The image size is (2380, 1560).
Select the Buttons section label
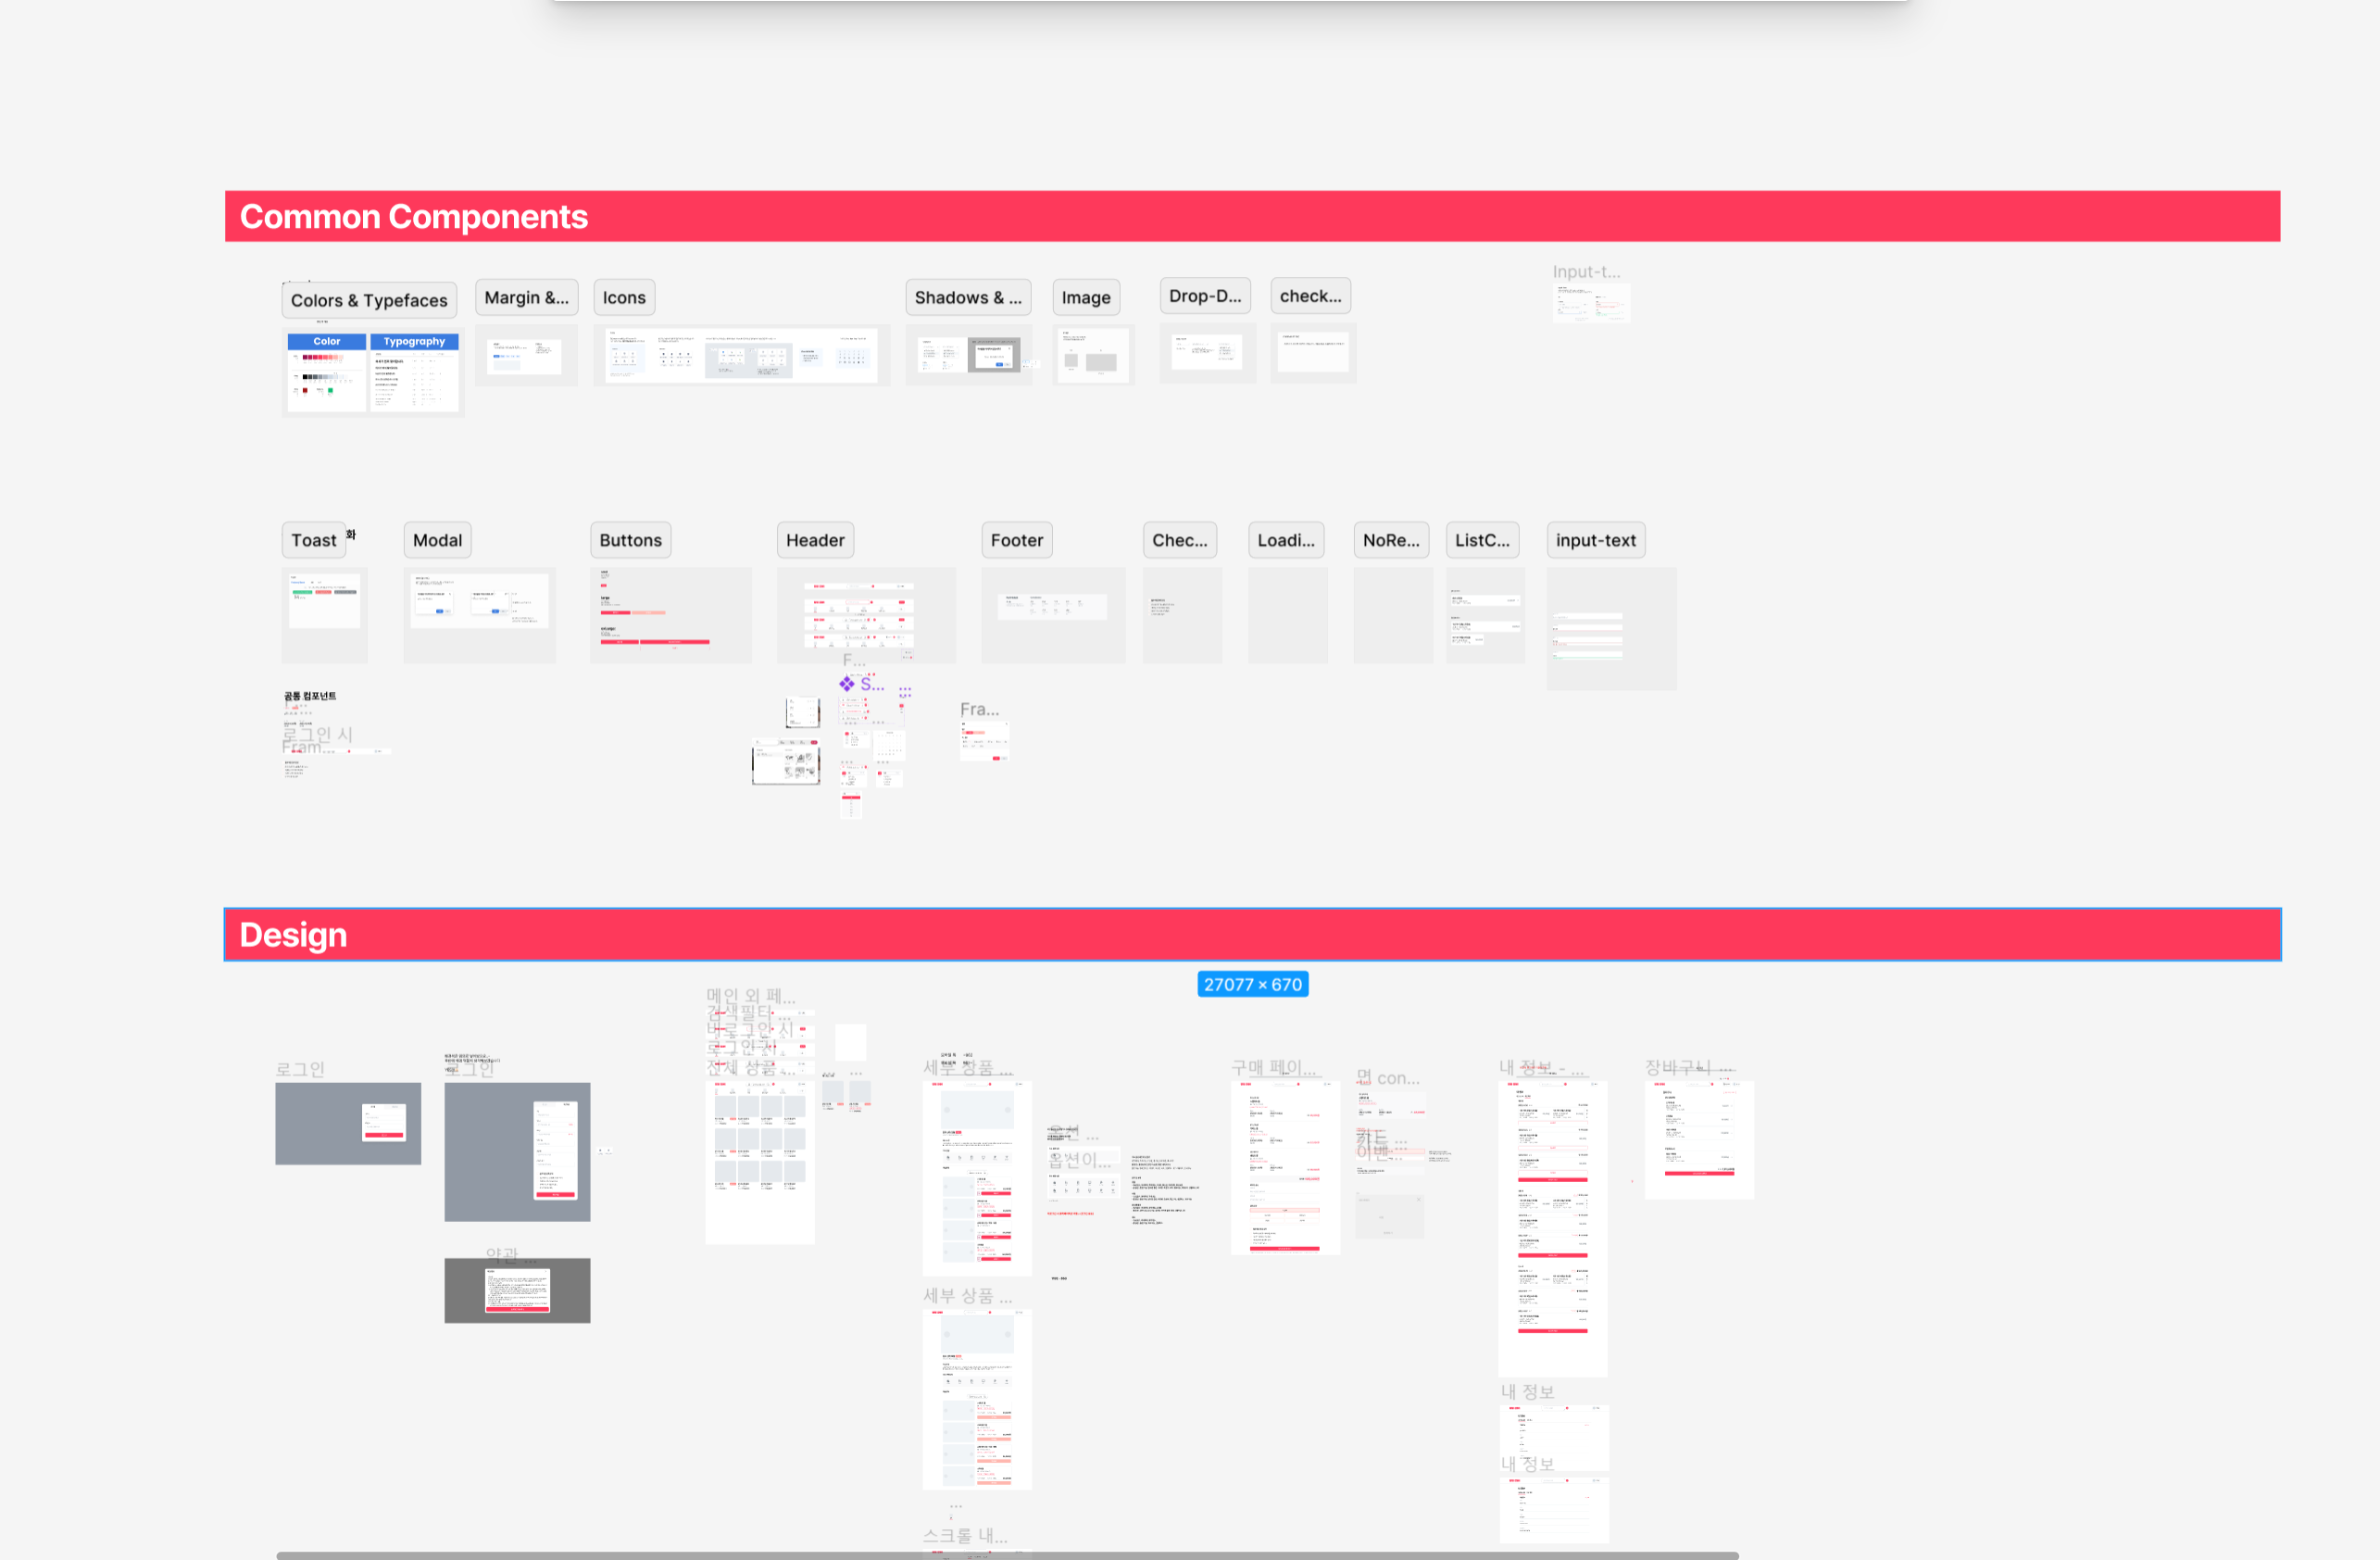pos(630,540)
